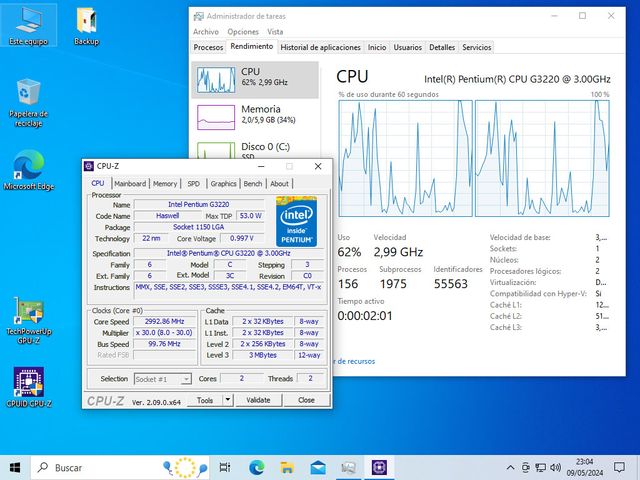Open the Detalles tab in Task Manager

pos(442,47)
